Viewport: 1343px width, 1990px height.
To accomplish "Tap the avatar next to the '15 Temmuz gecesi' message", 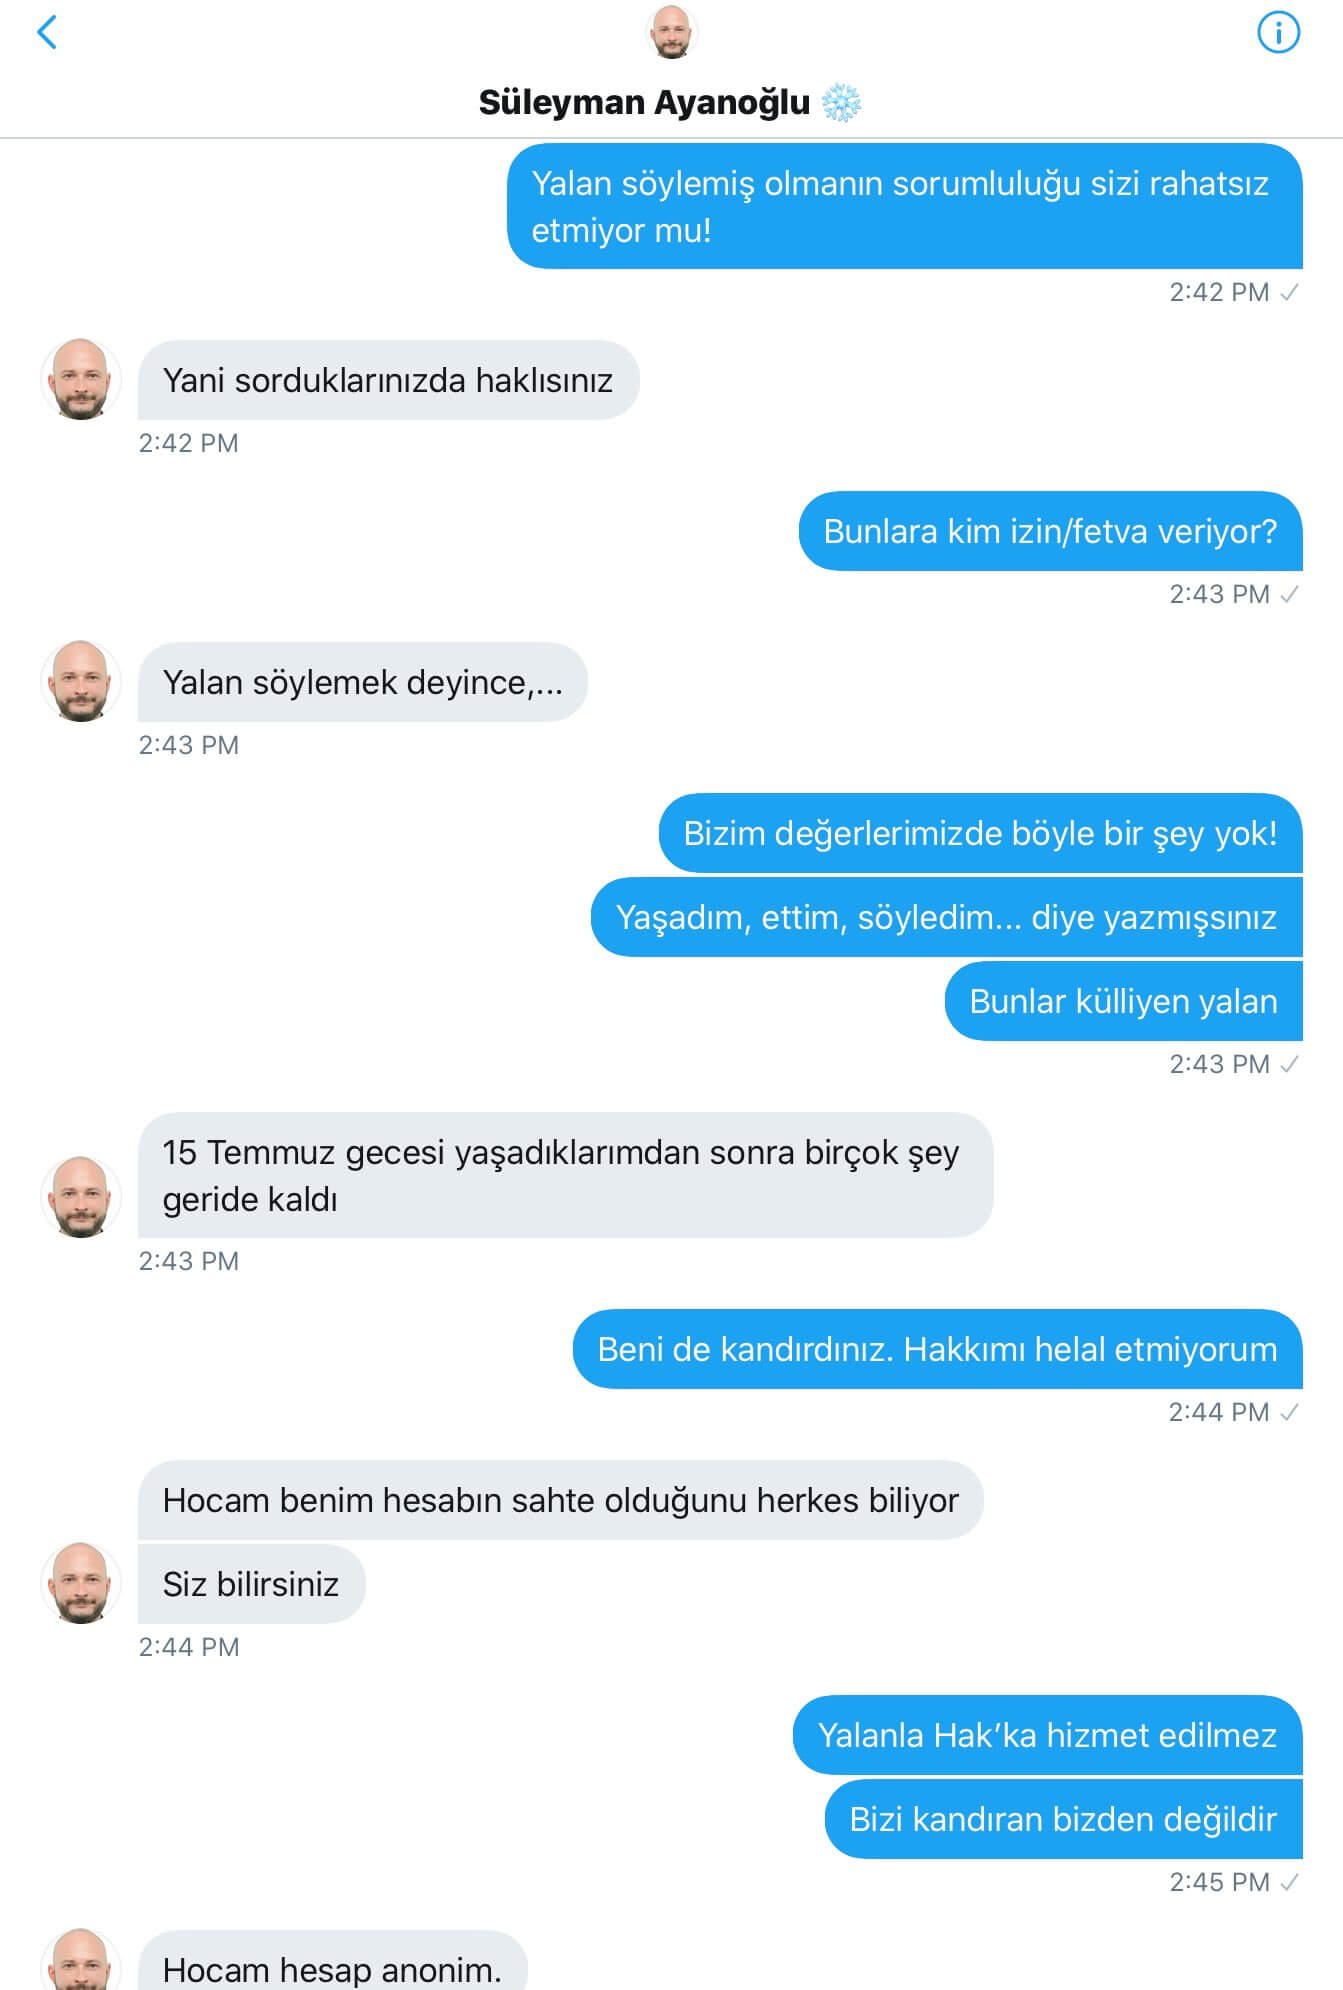I will (x=81, y=1197).
